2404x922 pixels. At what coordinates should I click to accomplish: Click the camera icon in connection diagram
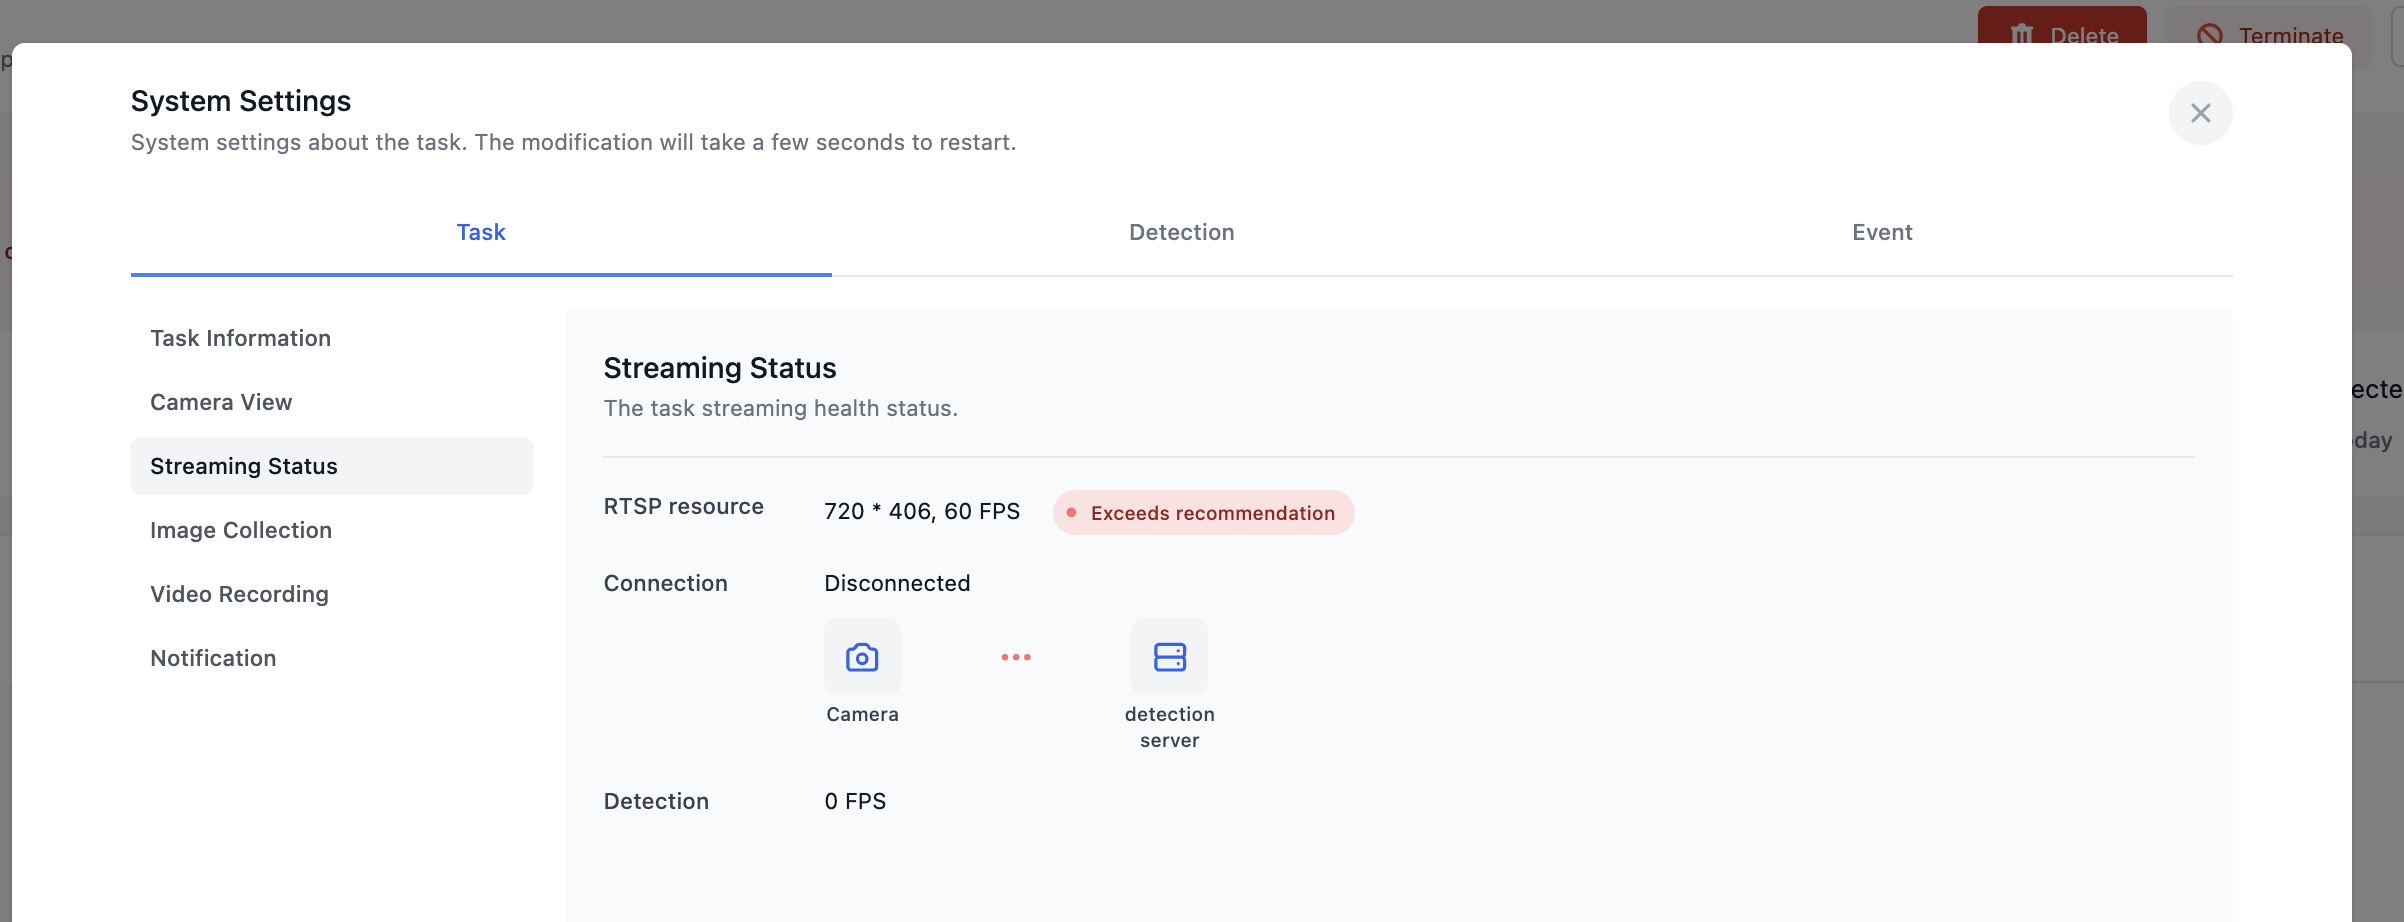862,657
